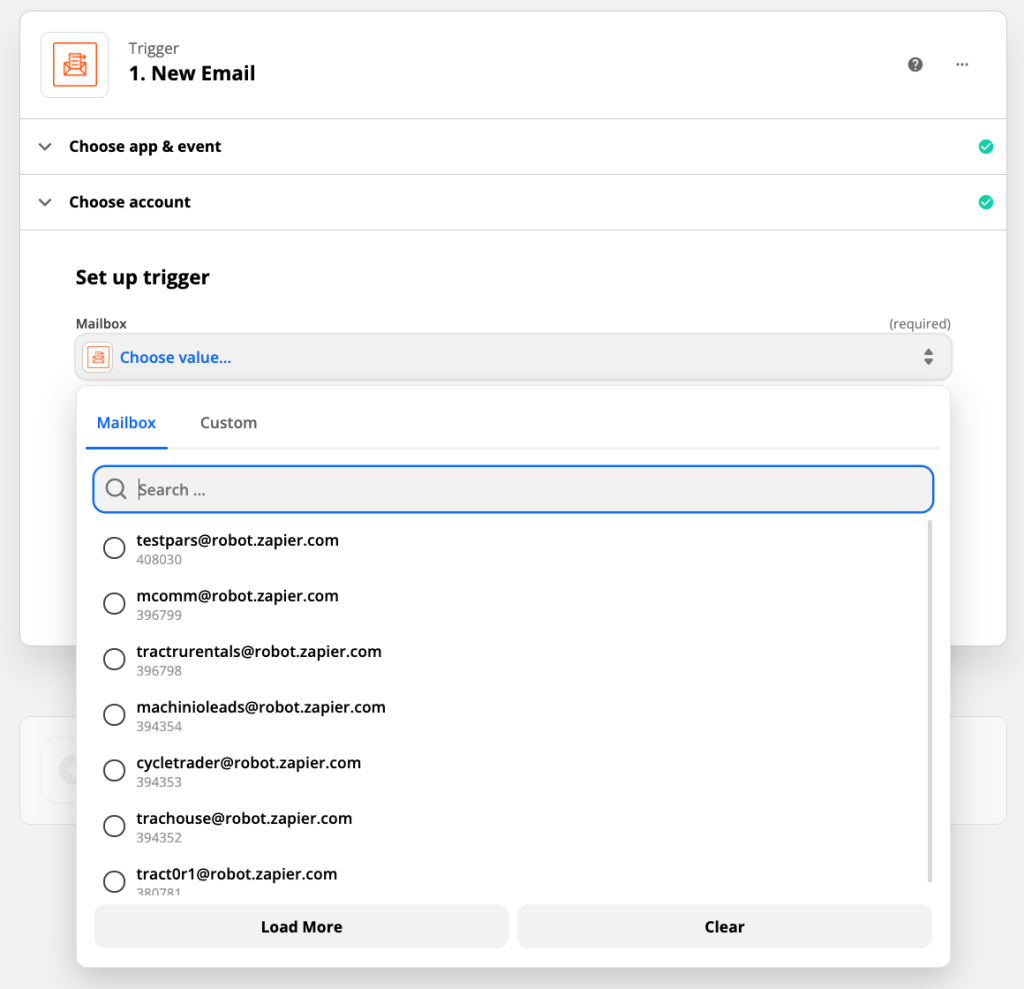The height and width of the screenshot is (989, 1024).
Task: Click the Email Parser trigger app icon
Action: point(74,65)
